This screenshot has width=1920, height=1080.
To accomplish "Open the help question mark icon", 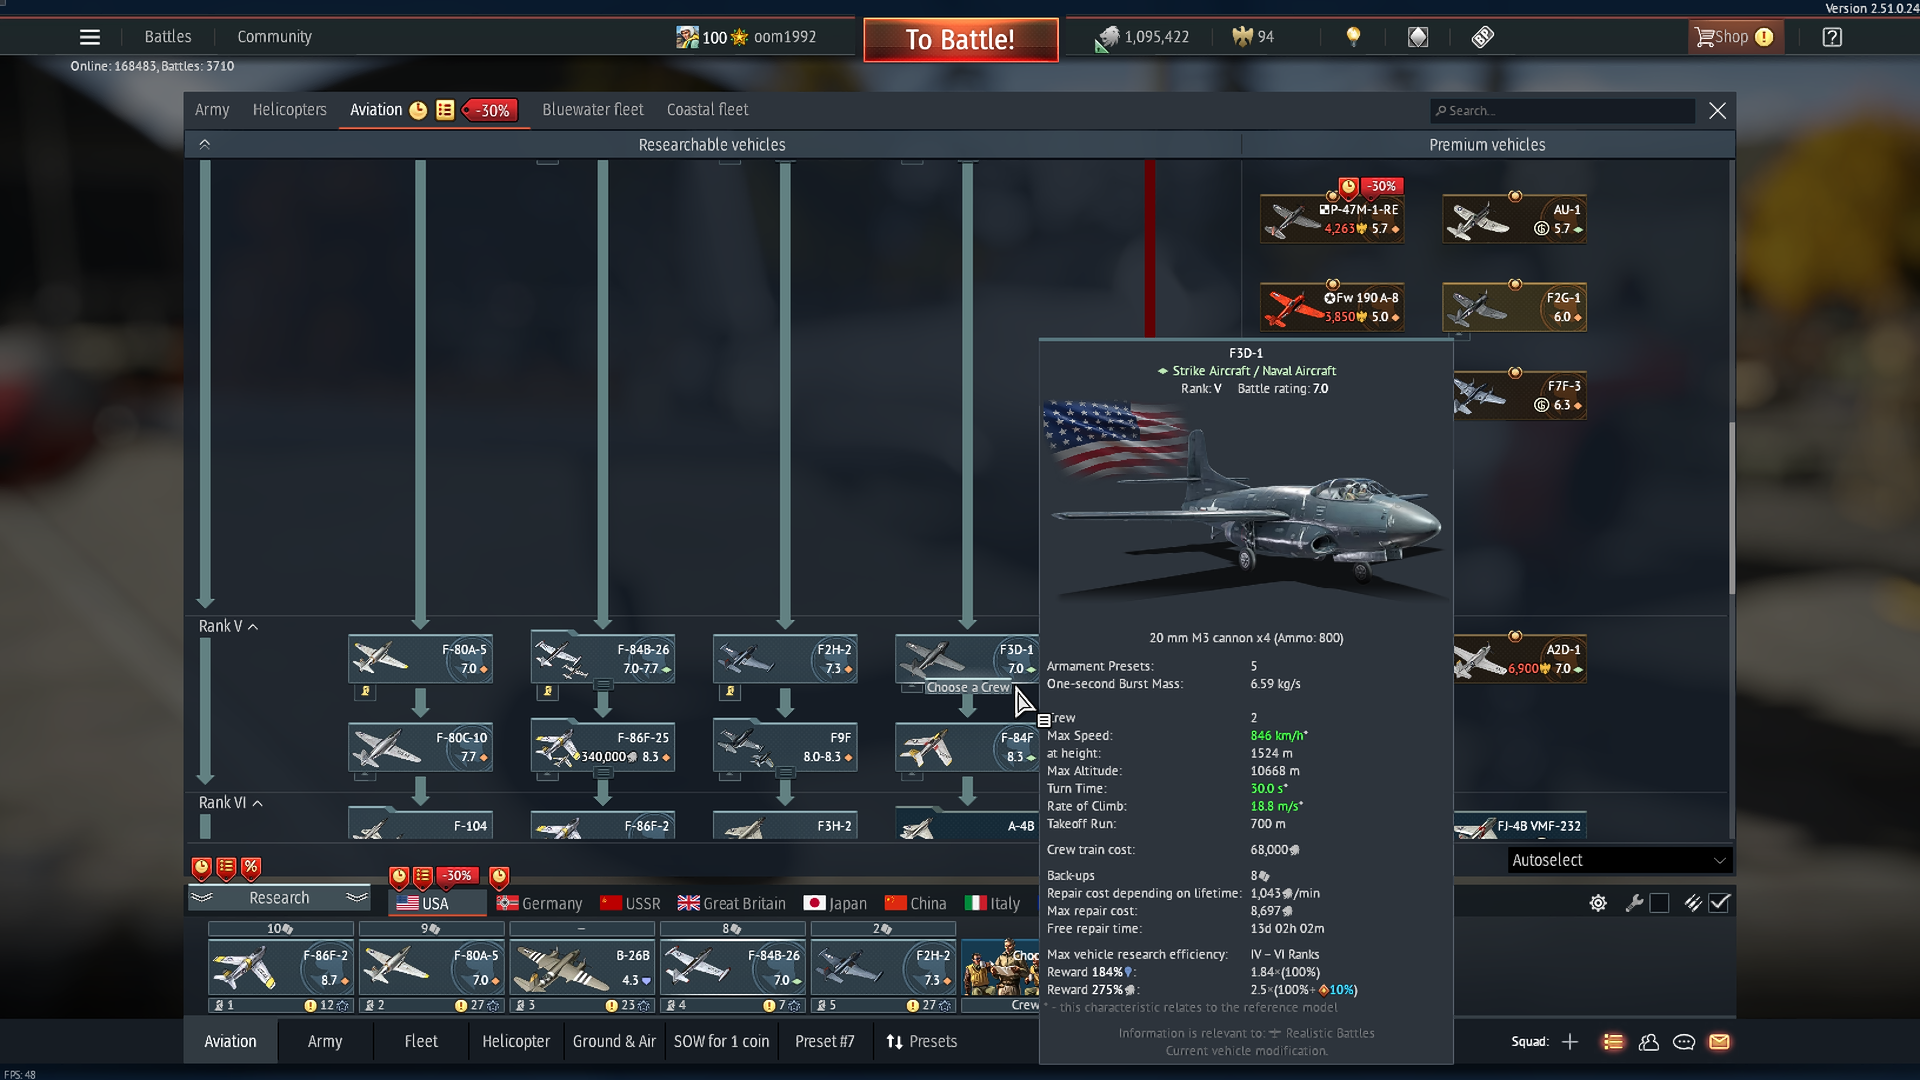I will 1831,37.
